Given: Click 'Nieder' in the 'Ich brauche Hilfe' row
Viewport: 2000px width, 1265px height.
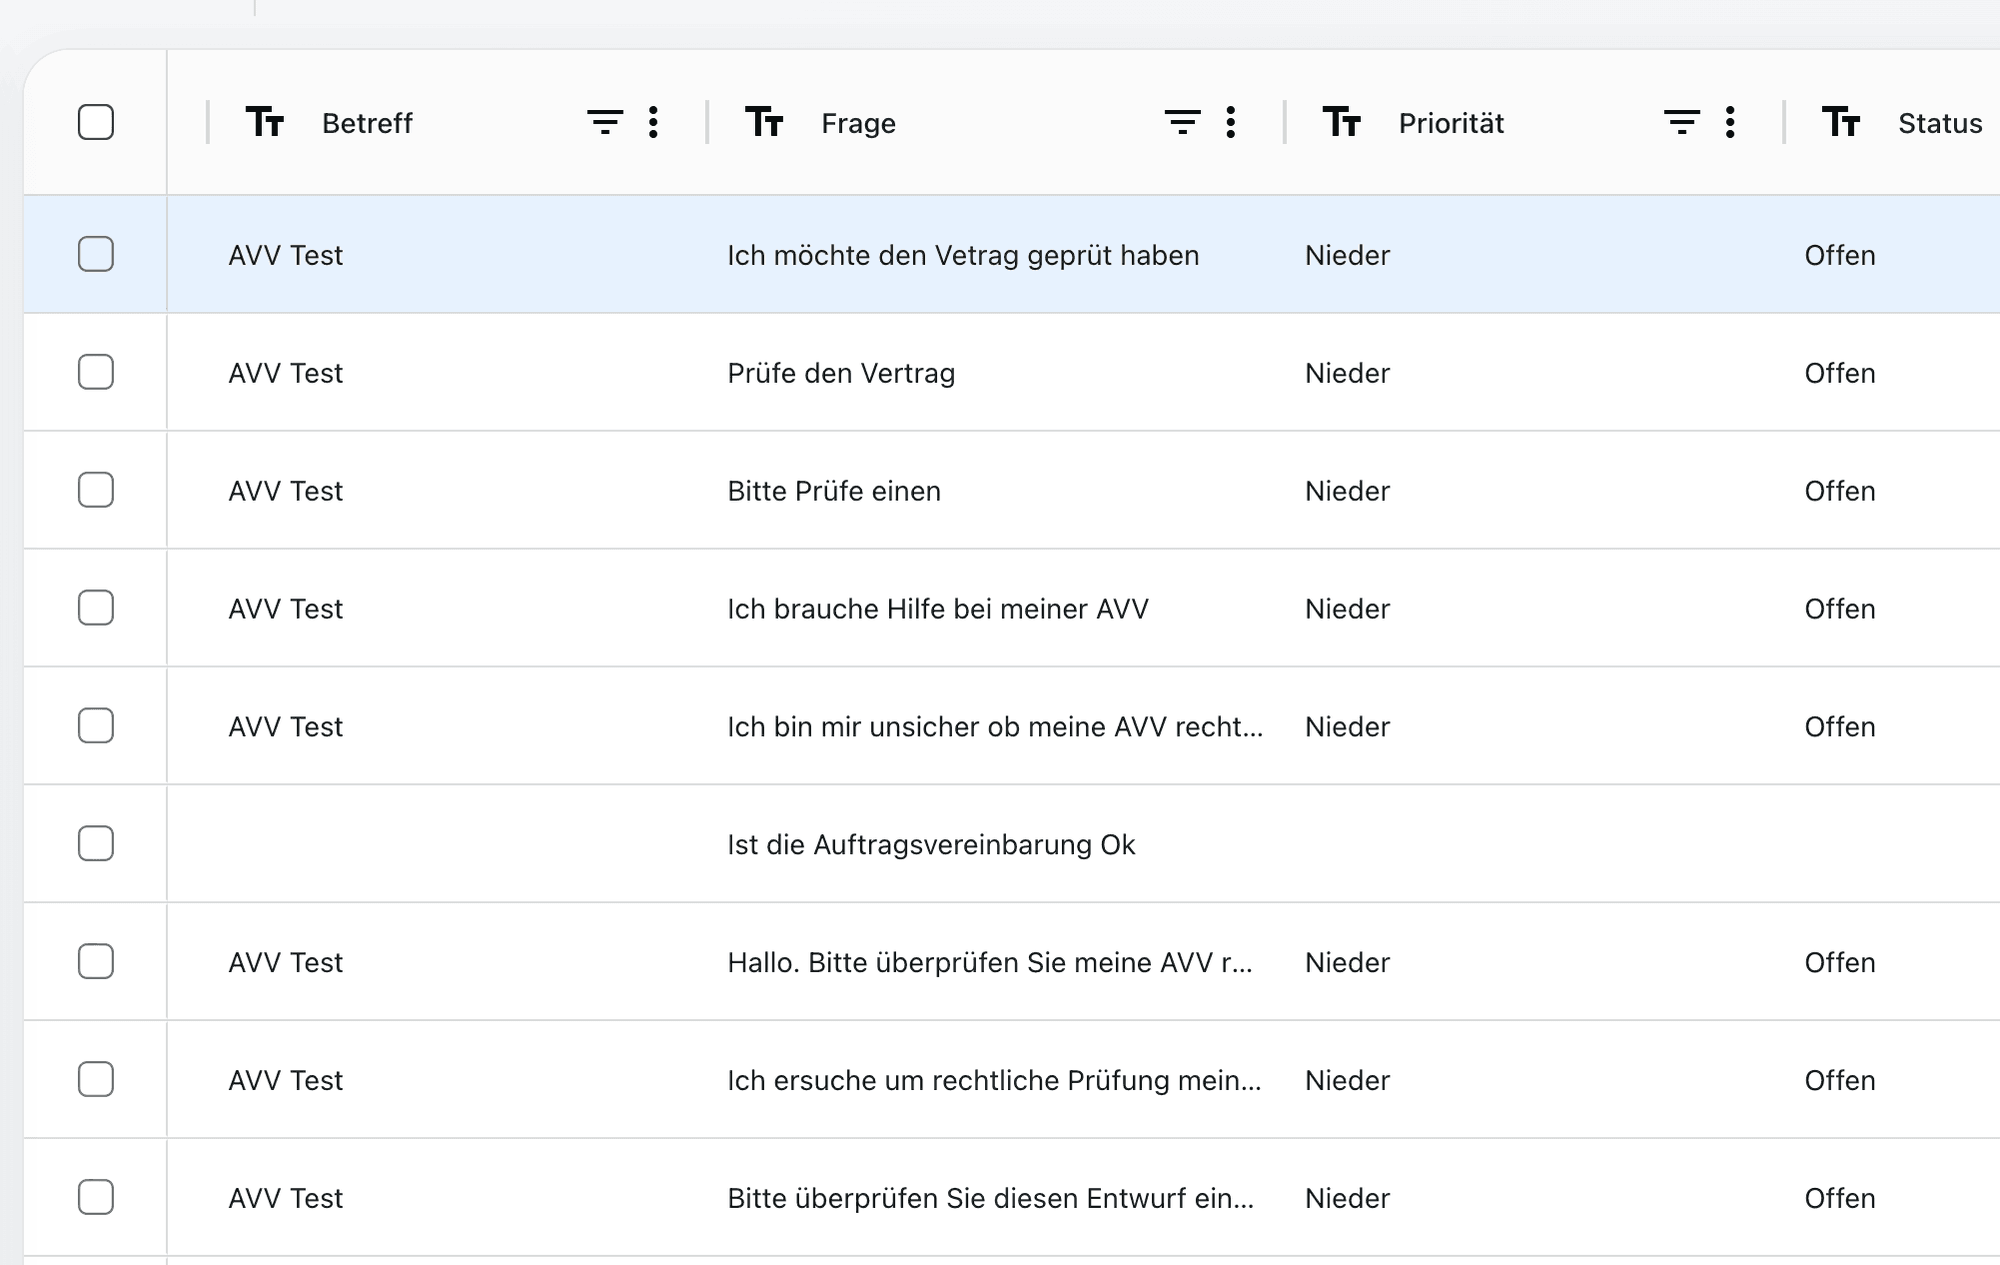Looking at the screenshot, I should pyautogui.click(x=1347, y=609).
